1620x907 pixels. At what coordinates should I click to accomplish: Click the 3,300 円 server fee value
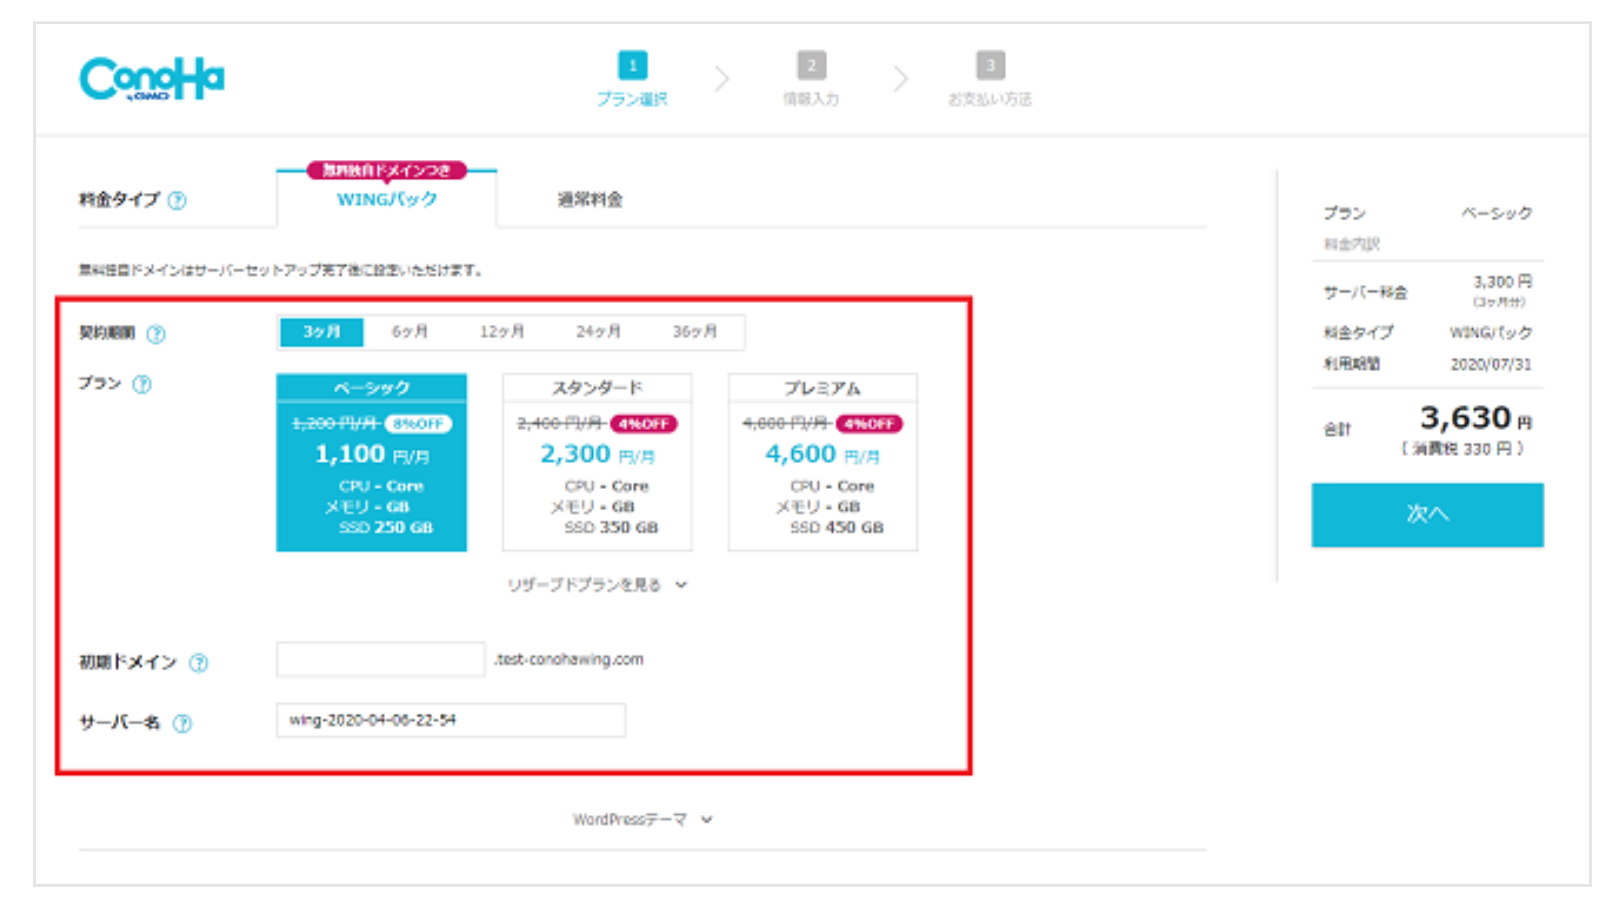click(x=1502, y=282)
